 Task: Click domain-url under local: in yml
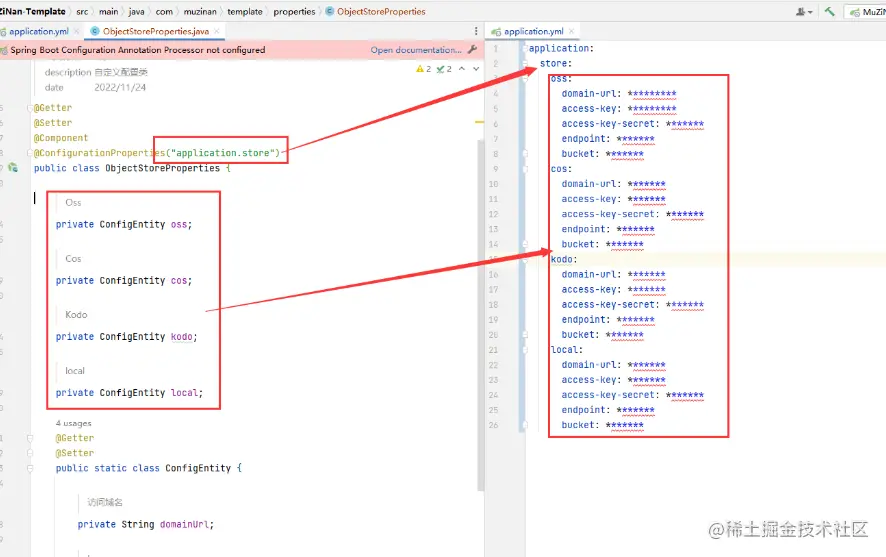click(x=591, y=365)
